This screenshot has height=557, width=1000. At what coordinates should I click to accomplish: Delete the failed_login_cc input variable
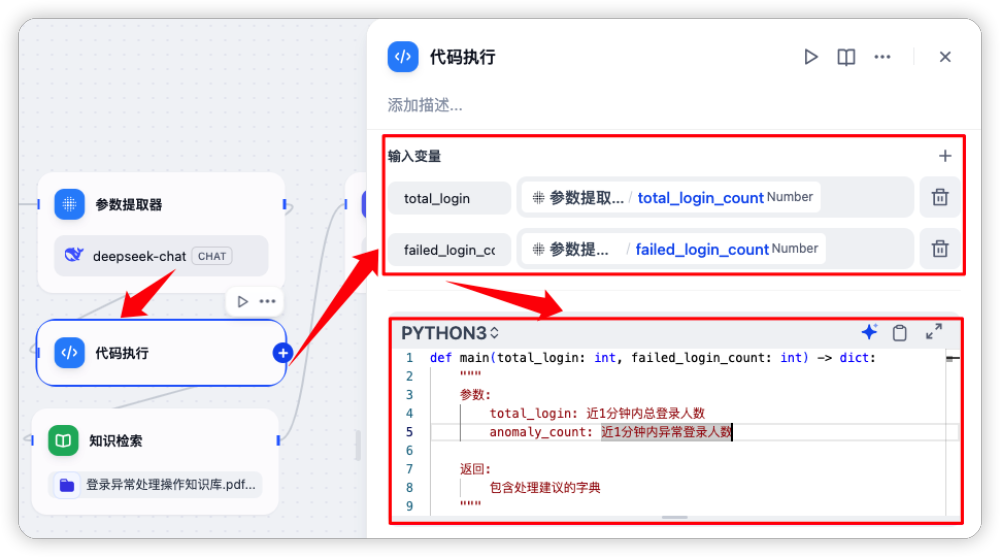tap(940, 249)
